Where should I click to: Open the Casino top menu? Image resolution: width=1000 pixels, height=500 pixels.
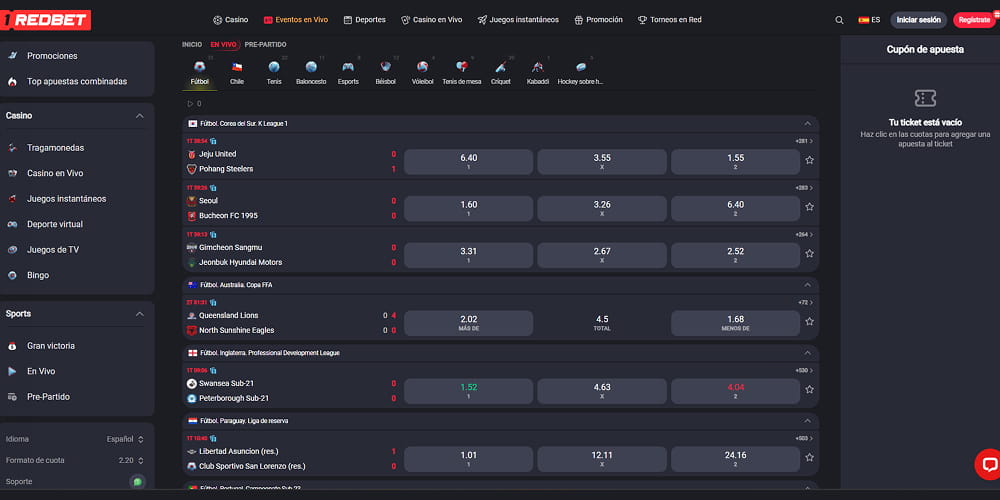pos(230,20)
